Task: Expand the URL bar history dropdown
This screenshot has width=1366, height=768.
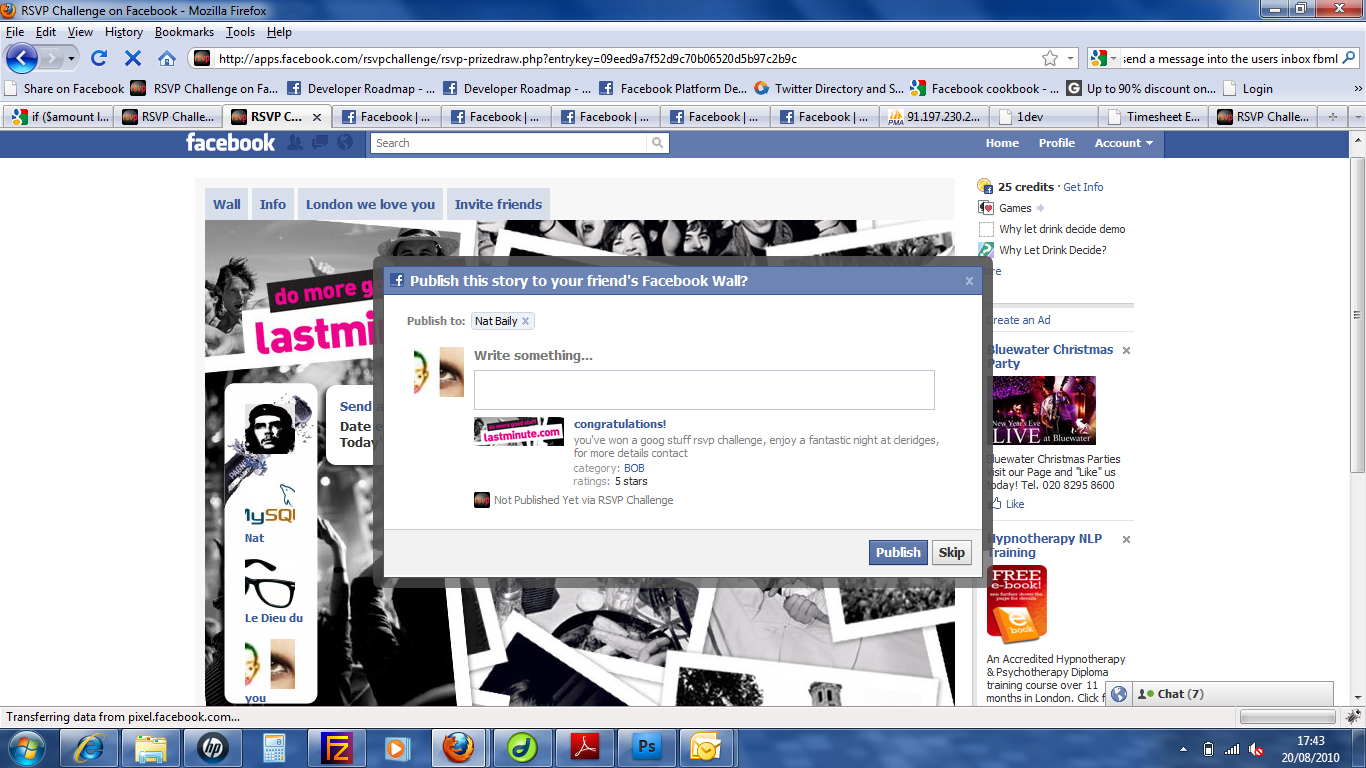Action: click(x=1071, y=58)
